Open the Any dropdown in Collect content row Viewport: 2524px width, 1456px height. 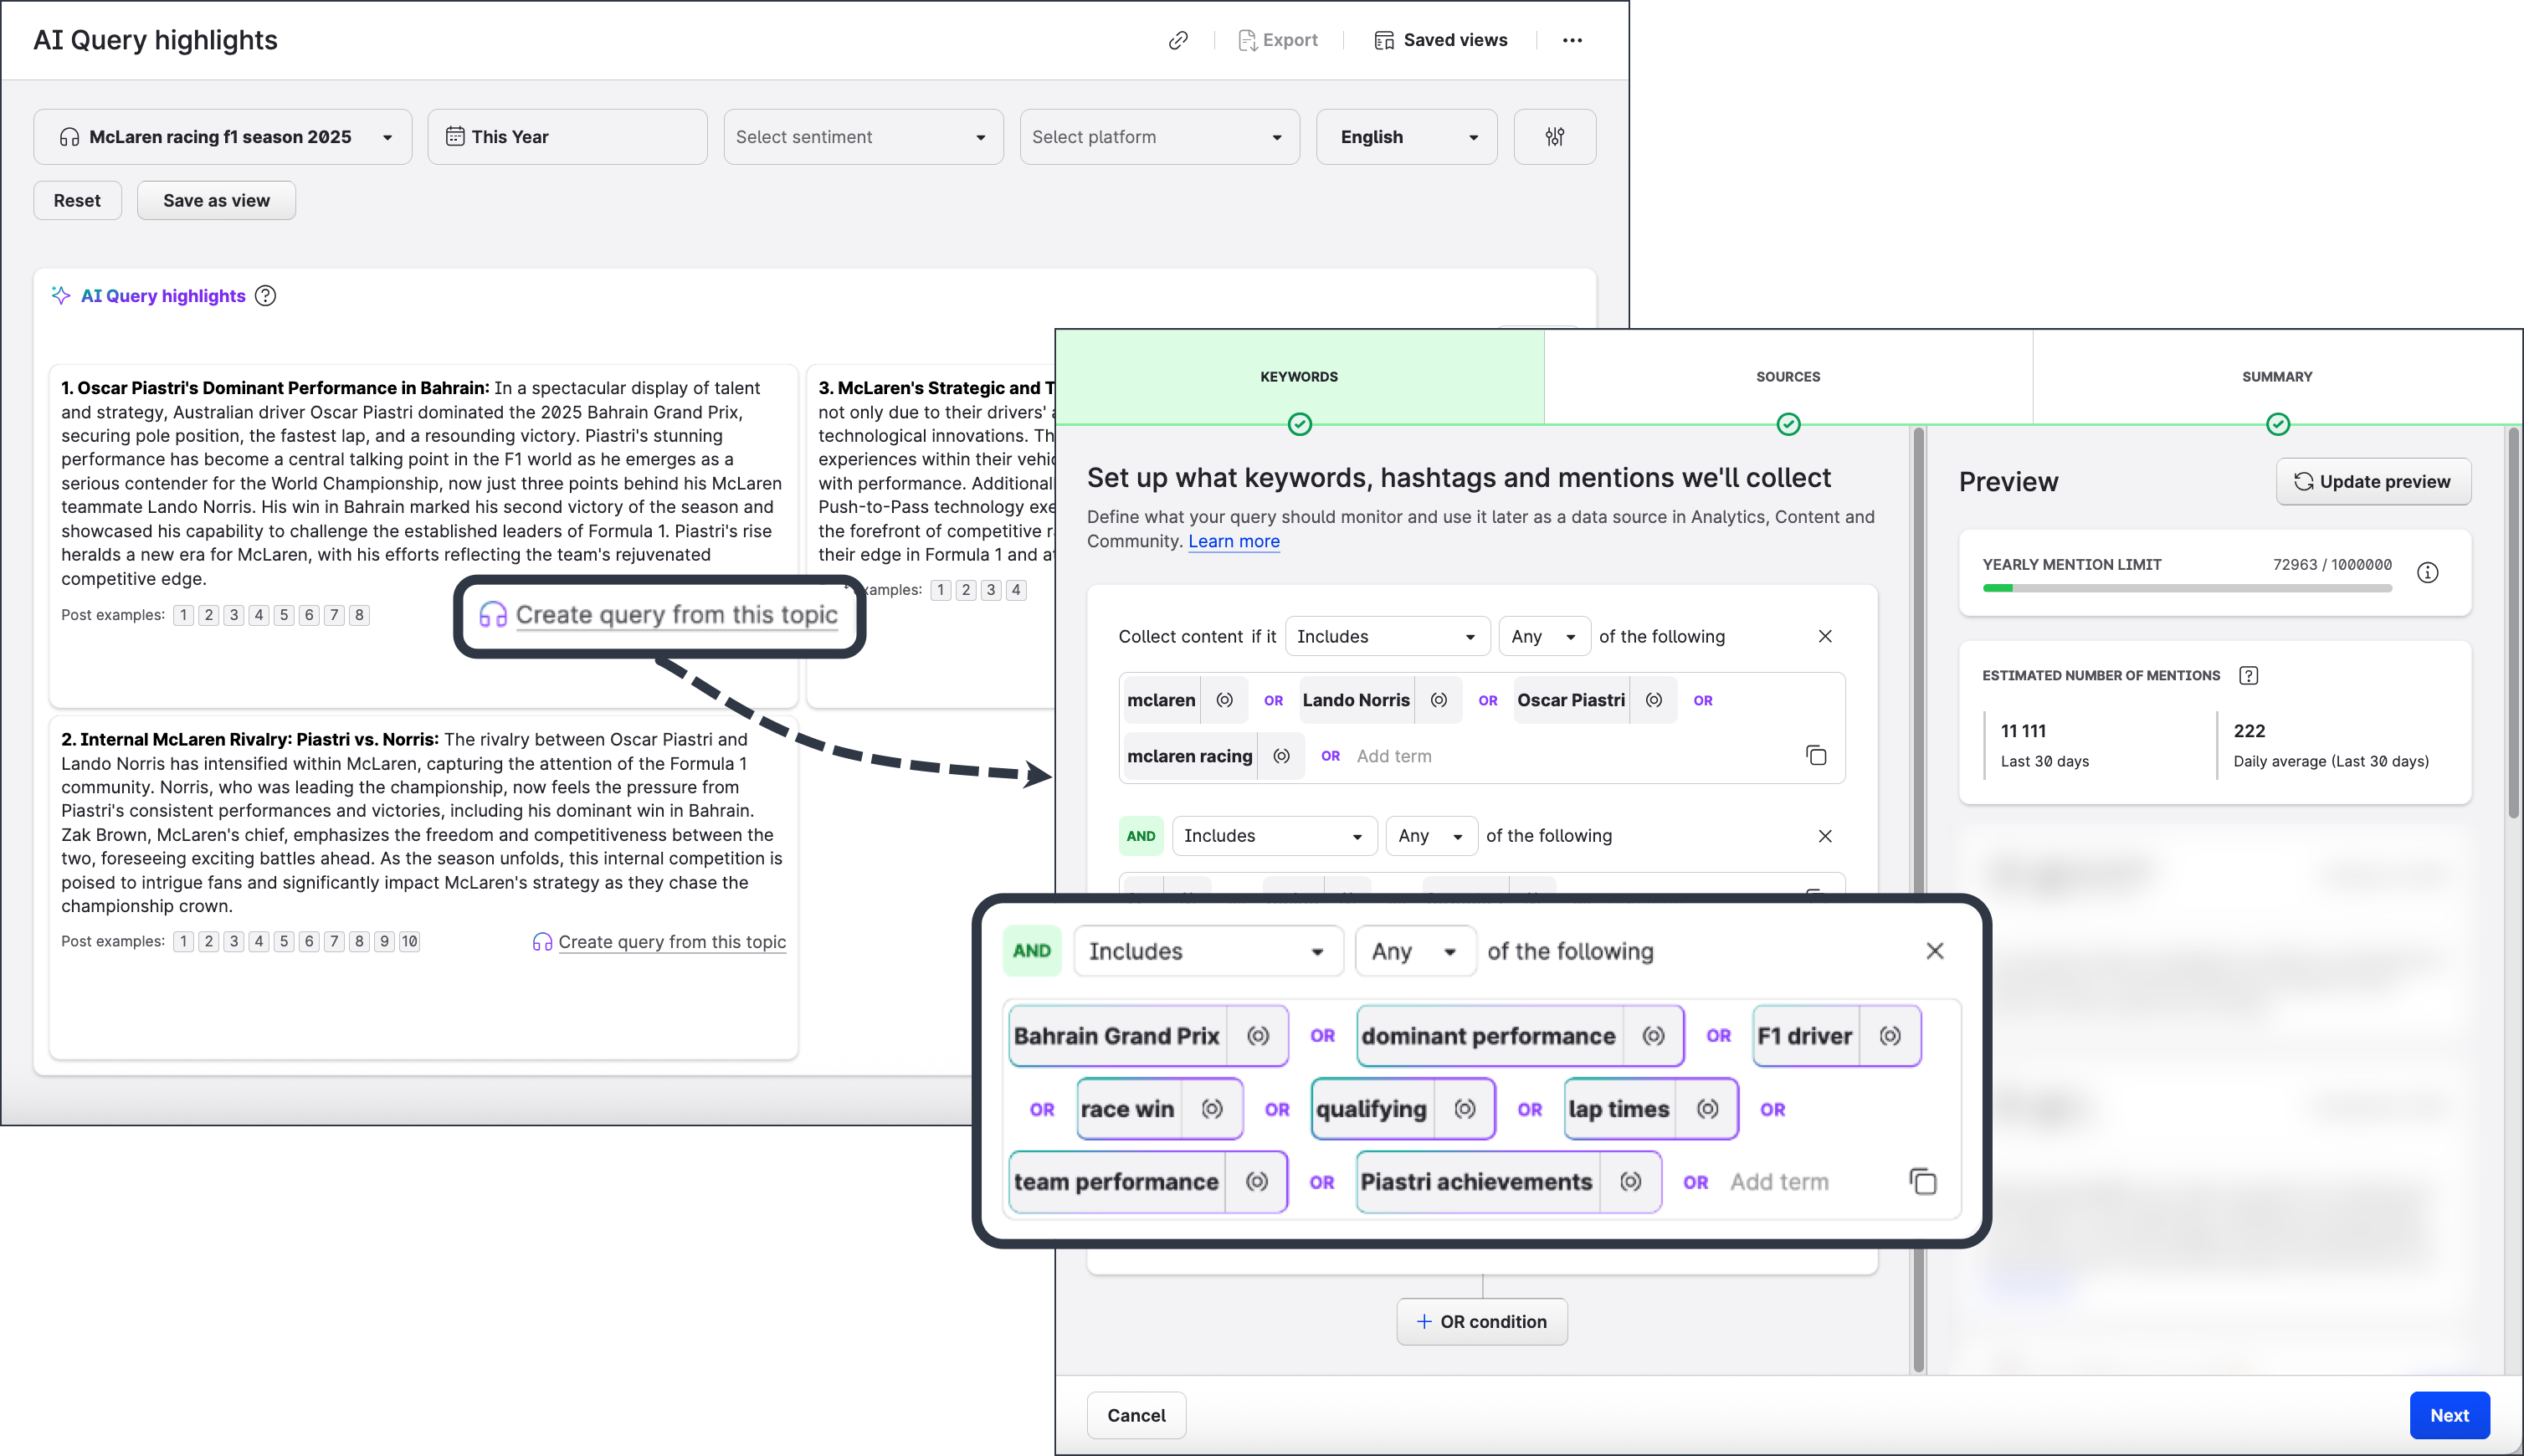coord(1543,637)
